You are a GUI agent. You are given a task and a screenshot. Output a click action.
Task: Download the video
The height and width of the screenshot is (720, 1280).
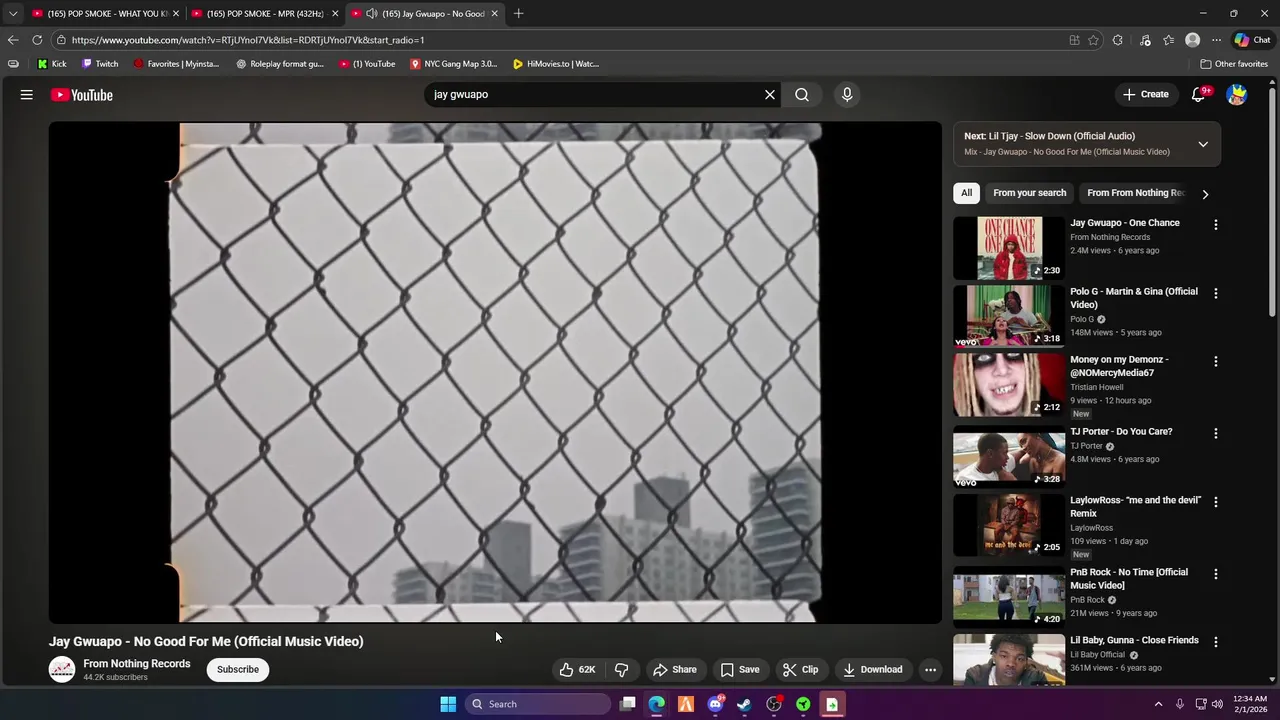872,670
